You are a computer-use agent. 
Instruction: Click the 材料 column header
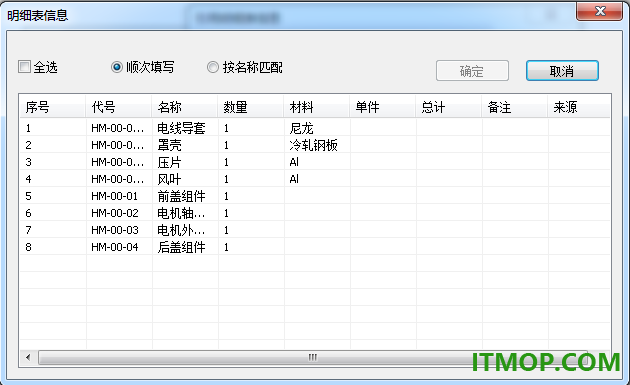316,107
